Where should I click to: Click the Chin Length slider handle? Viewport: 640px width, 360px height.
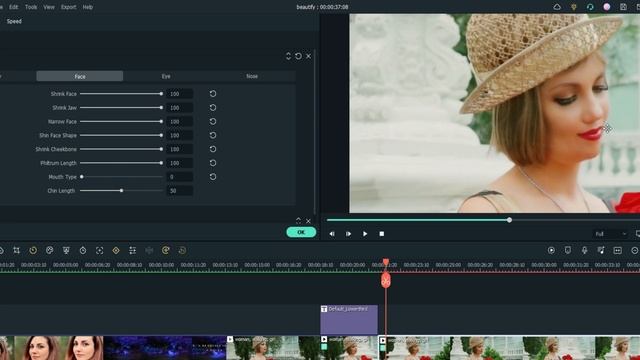click(121, 191)
